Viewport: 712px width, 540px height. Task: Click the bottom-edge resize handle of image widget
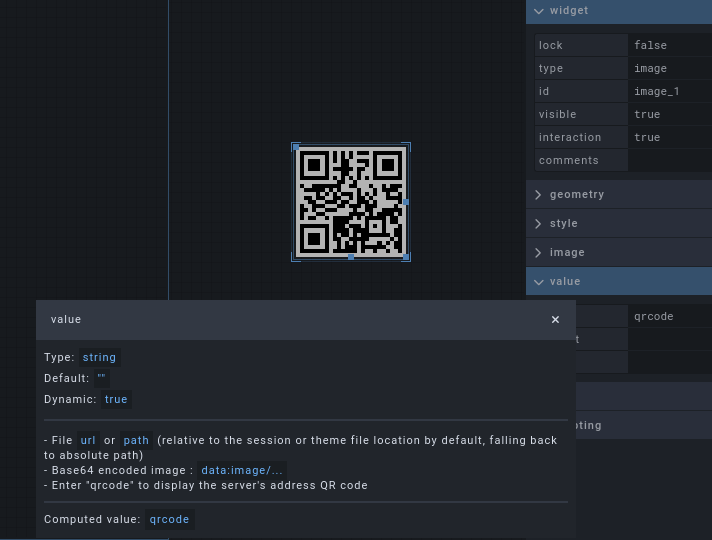[351, 257]
